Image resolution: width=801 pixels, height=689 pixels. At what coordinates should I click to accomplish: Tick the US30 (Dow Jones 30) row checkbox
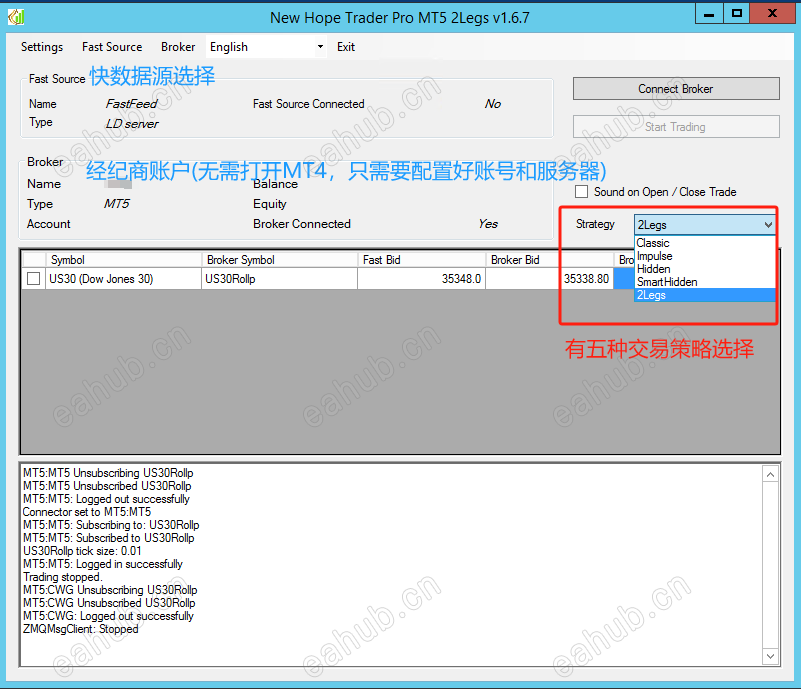click(x=34, y=279)
